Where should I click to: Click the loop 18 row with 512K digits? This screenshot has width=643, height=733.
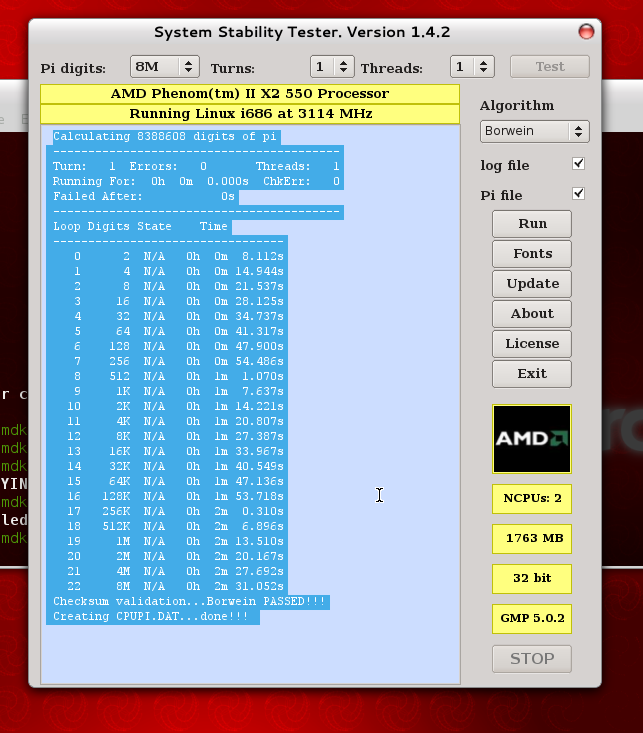pos(167,526)
